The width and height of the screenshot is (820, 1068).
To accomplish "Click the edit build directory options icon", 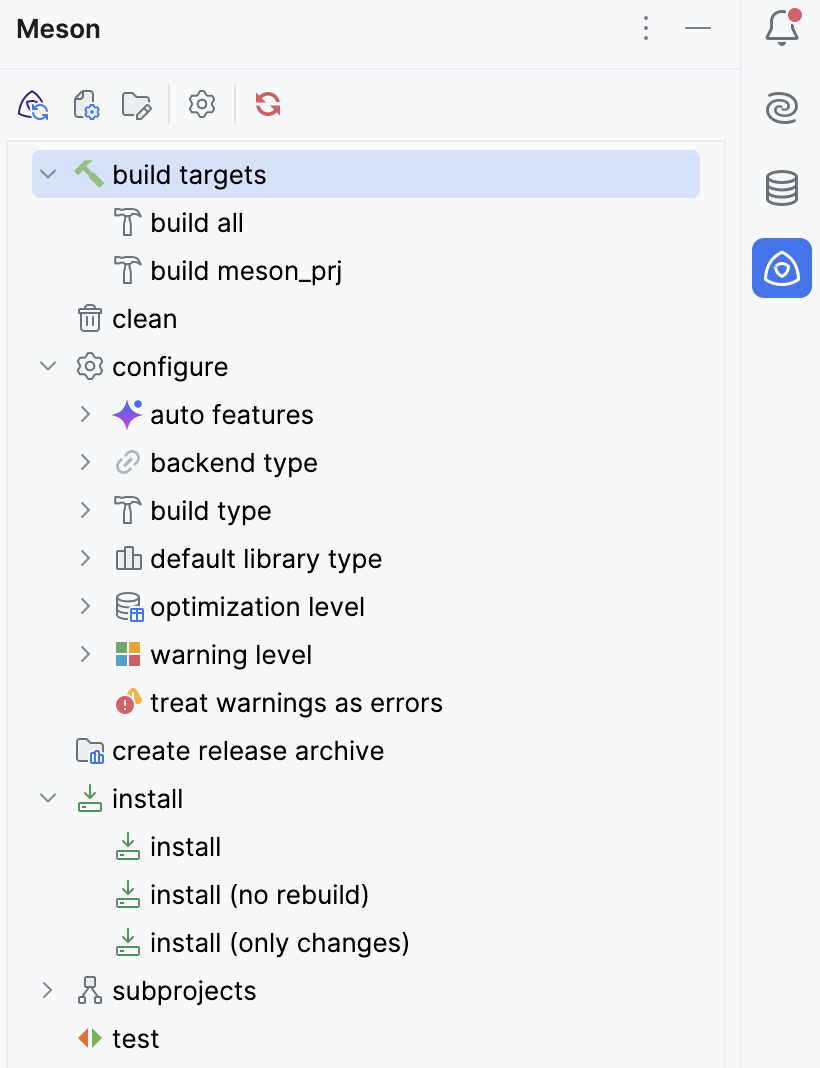I will point(137,104).
